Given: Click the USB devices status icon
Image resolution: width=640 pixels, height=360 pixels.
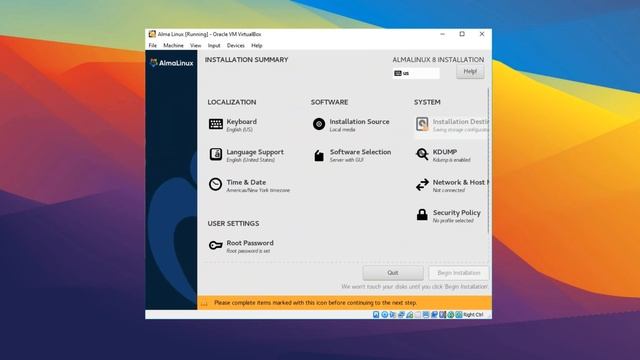Looking at the screenshot, I should click(409, 315).
